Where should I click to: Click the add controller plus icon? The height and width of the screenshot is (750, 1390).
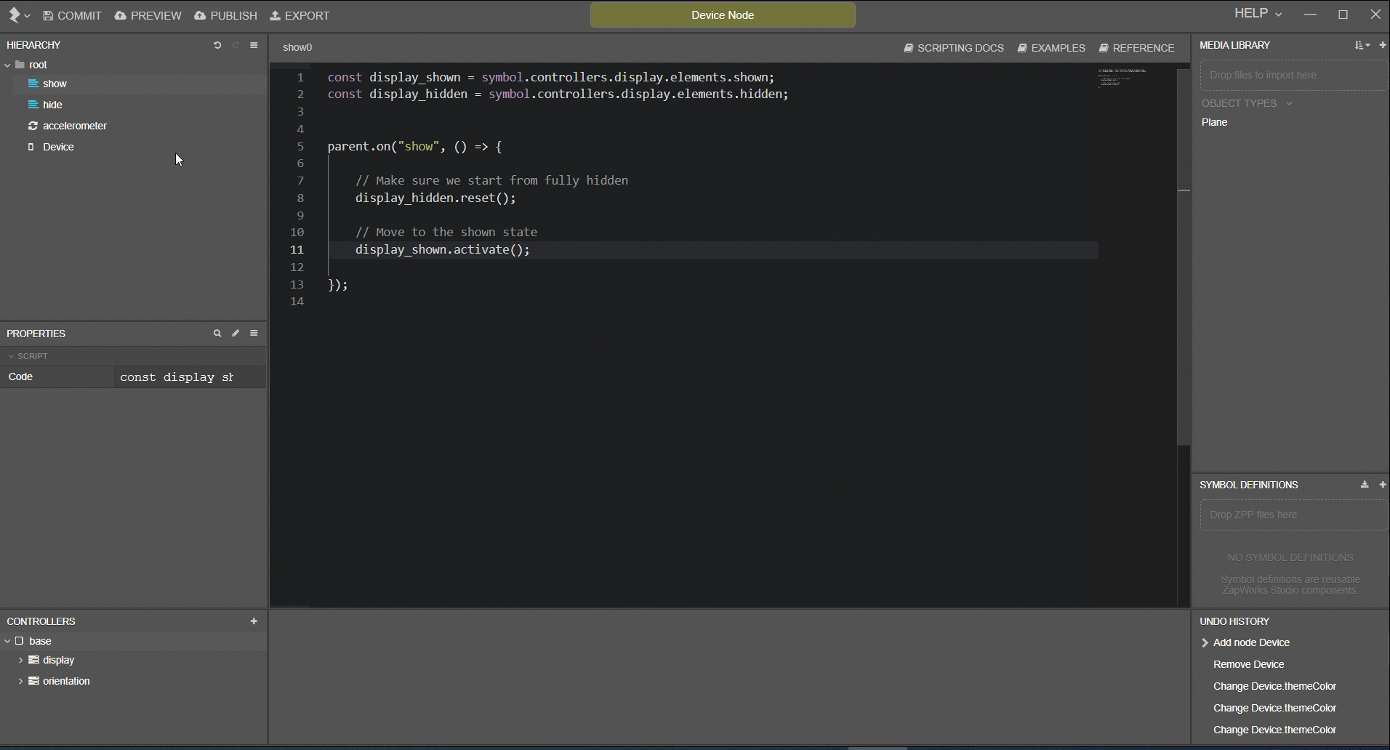pos(253,621)
